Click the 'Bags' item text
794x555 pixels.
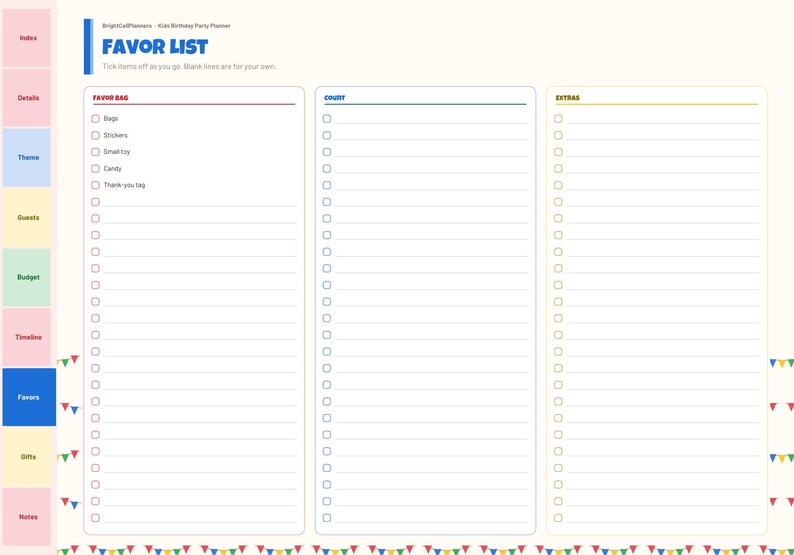pyautogui.click(x=111, y=118)
